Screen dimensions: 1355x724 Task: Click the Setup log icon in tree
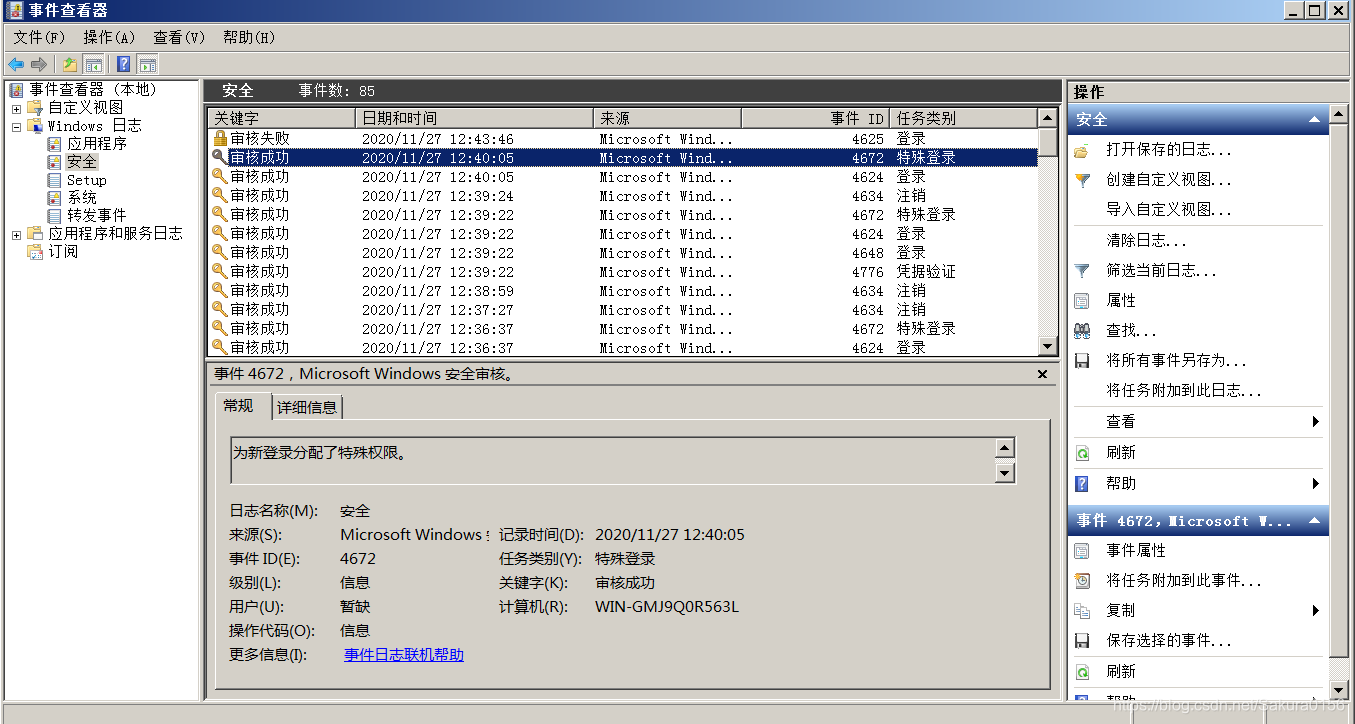click(54, 180)
